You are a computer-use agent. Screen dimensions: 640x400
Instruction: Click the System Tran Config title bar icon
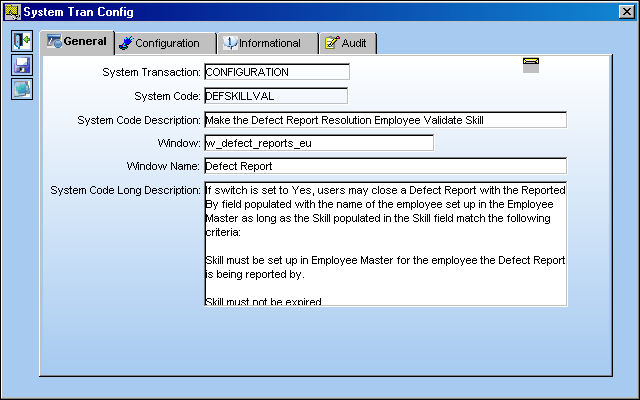[13, 12]
